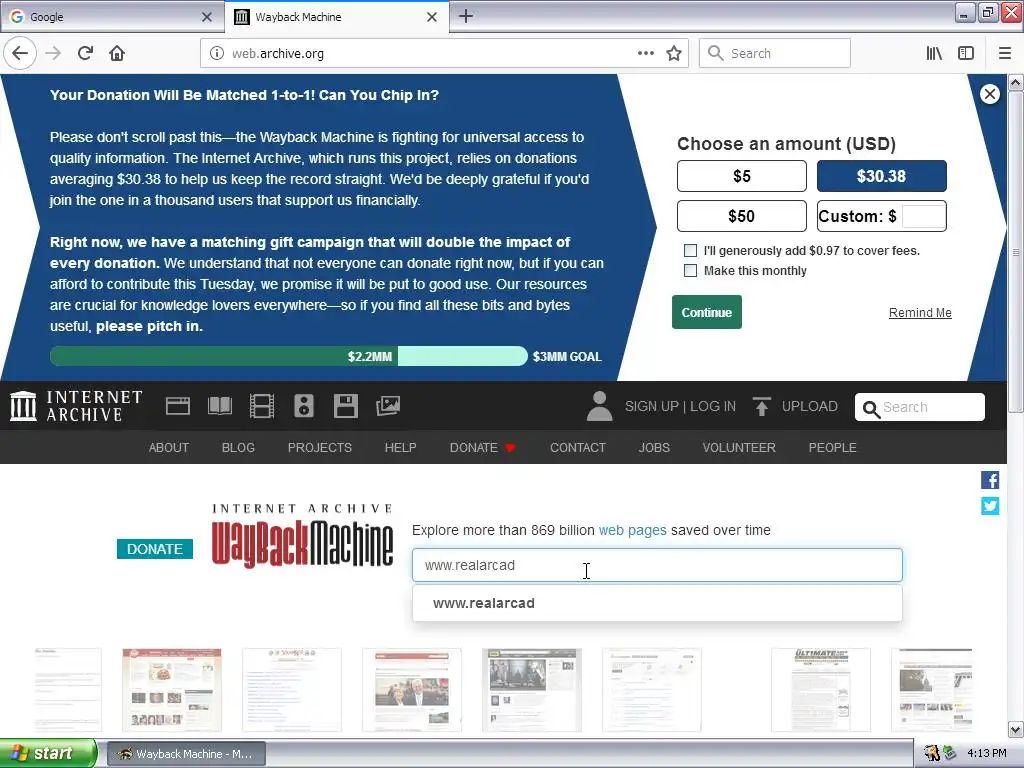Open the Software floppy disk icon
Screen dimensions: 1024x768
click(345, 406)
